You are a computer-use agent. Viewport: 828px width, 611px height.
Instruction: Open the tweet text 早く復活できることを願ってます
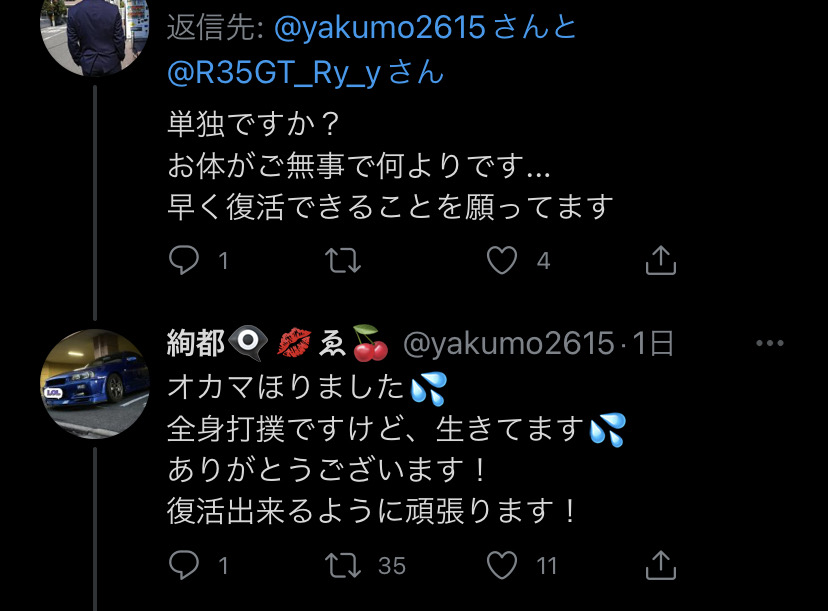coord(391,206)
